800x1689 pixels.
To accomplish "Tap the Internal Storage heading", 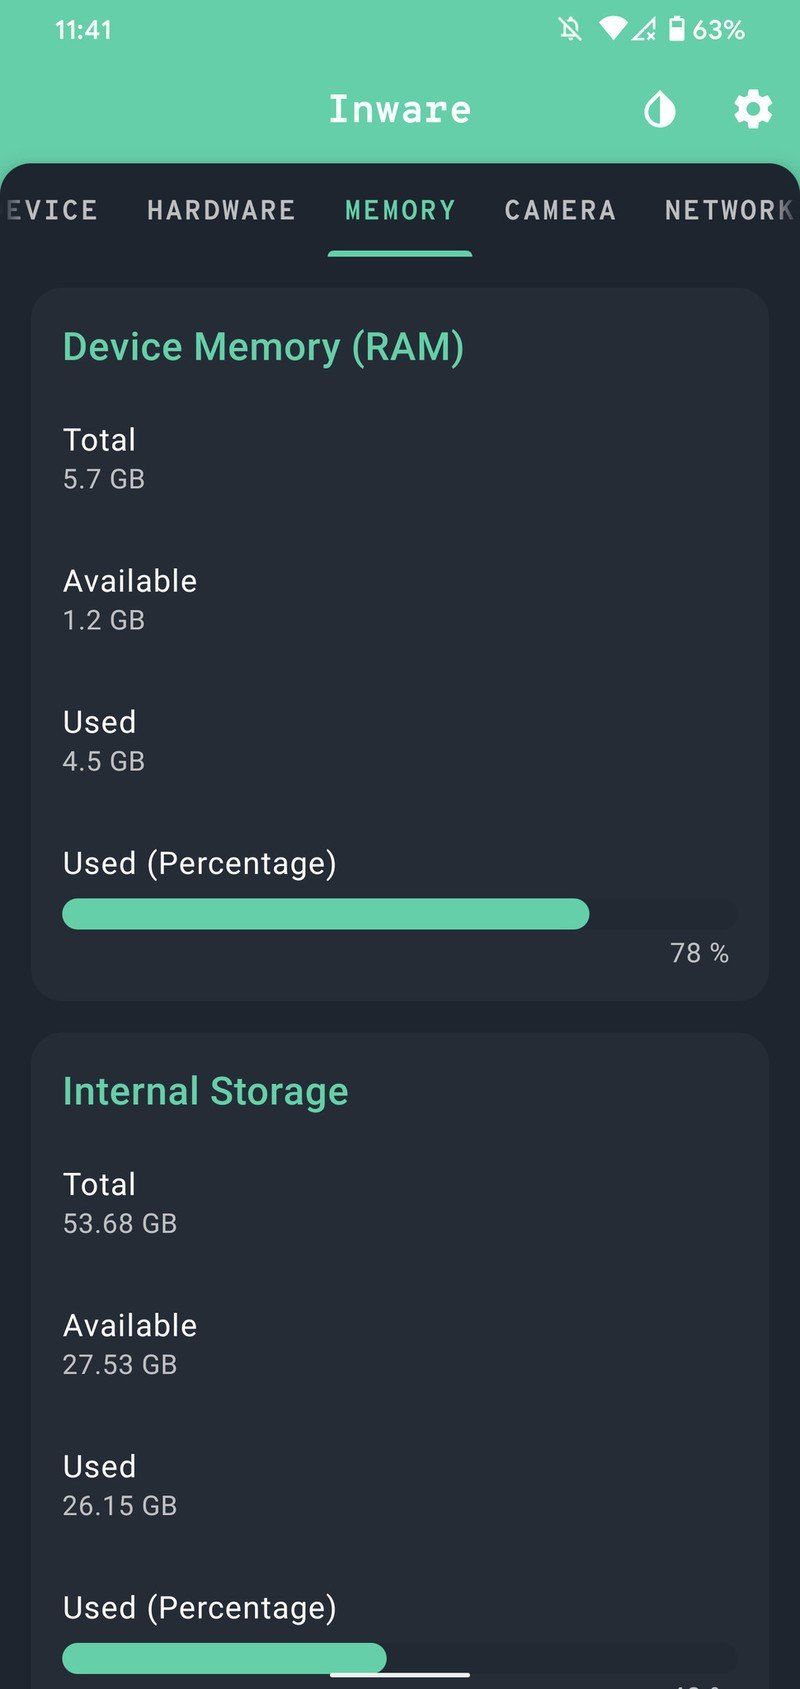I will coord(205,1091).
